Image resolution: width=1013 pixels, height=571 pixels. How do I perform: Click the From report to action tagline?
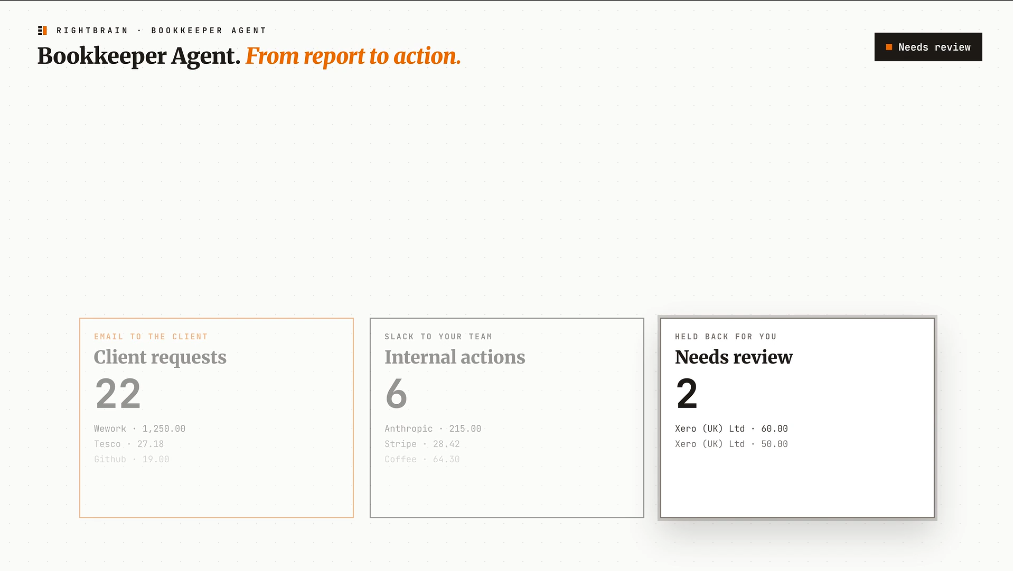tap(353, 56)
